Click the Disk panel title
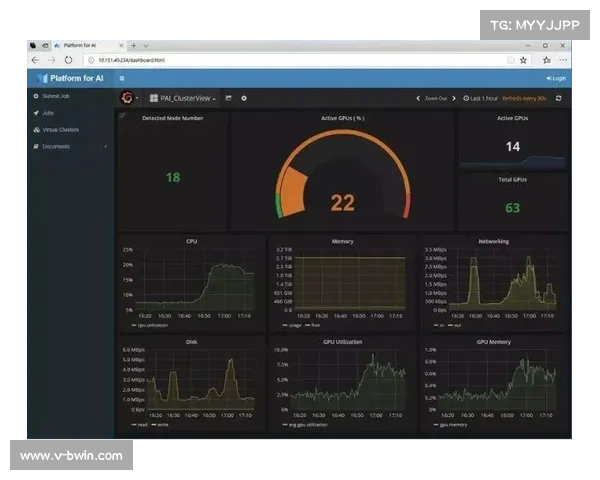The image size is (600, 480). [191, 342]
